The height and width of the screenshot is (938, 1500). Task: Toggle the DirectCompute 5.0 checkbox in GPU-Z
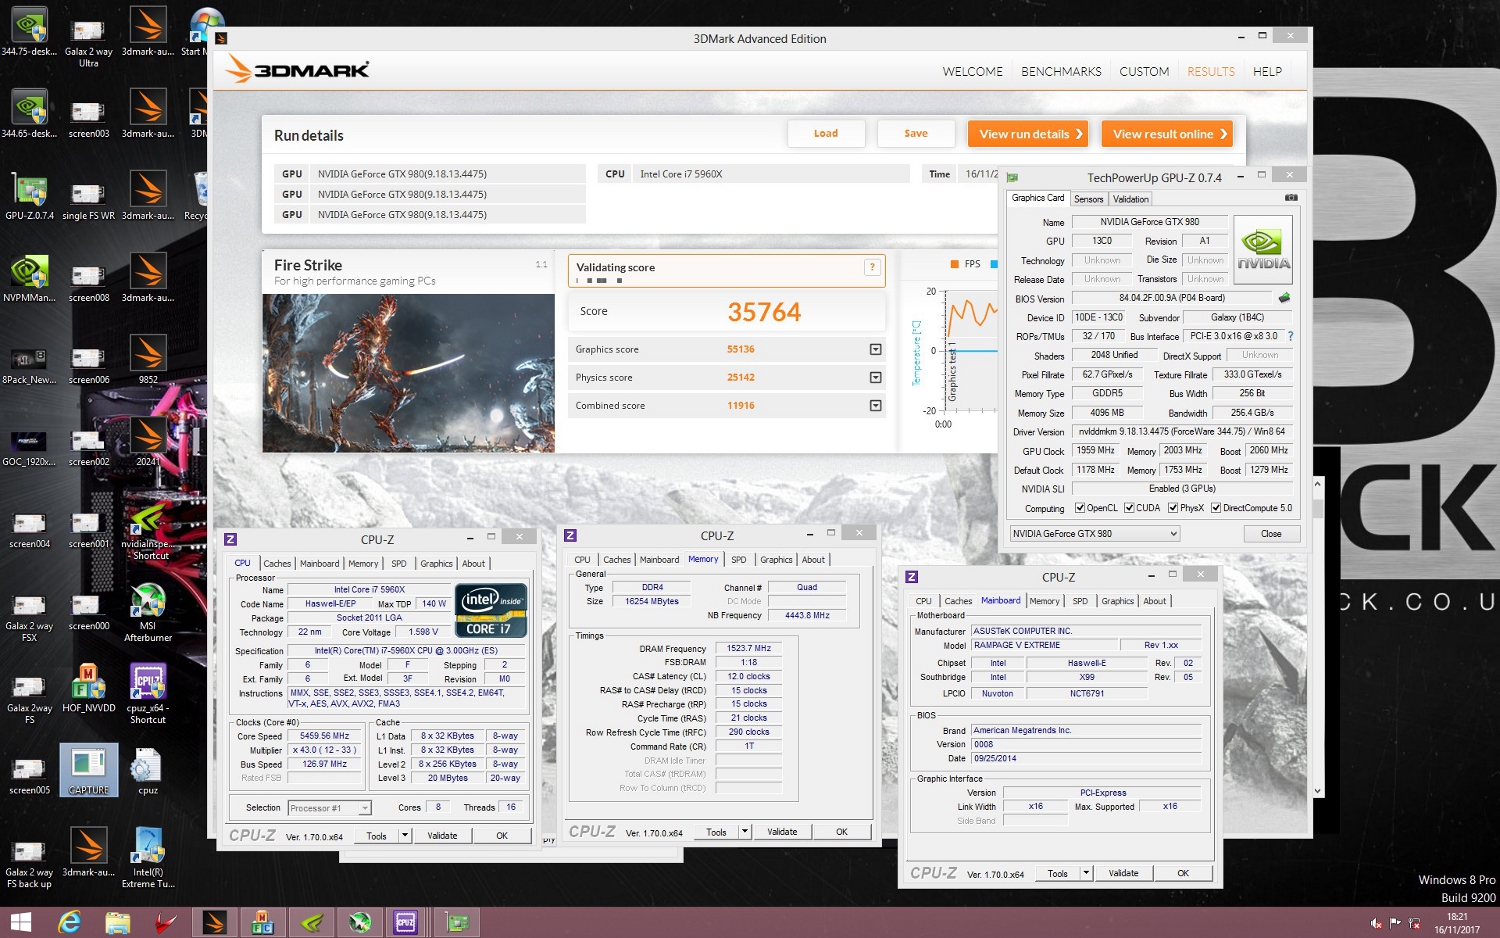pyautogui.click(x=1216, y=508)
